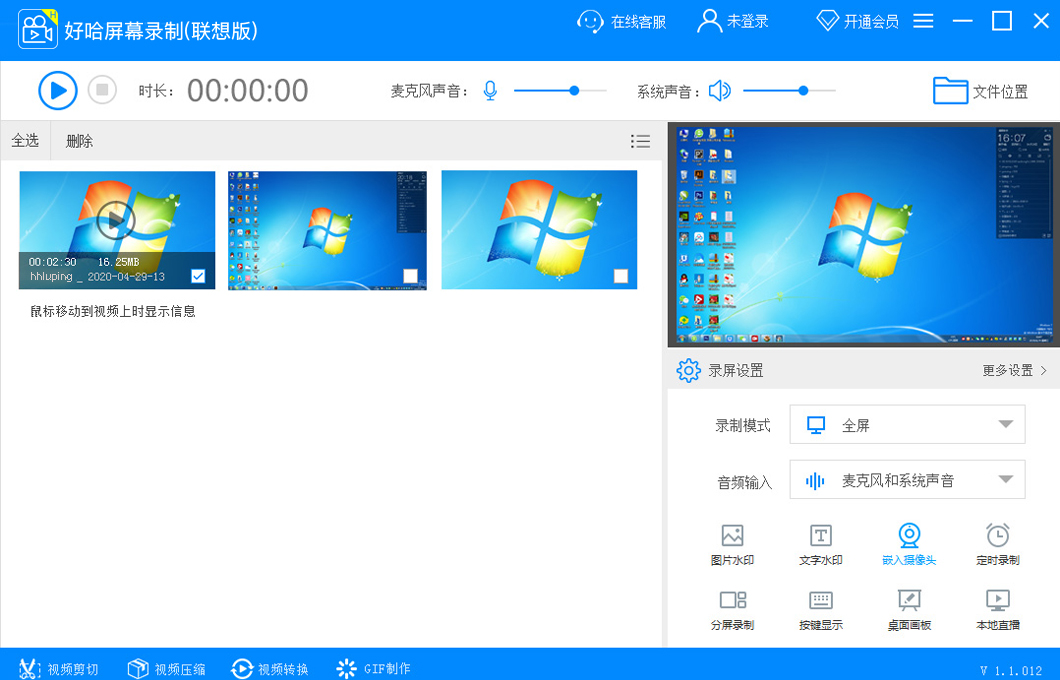Screen dimensions: 1060x680
Task: Turn on 按键显示 keystroke display
Action: [x=822, y=608]
